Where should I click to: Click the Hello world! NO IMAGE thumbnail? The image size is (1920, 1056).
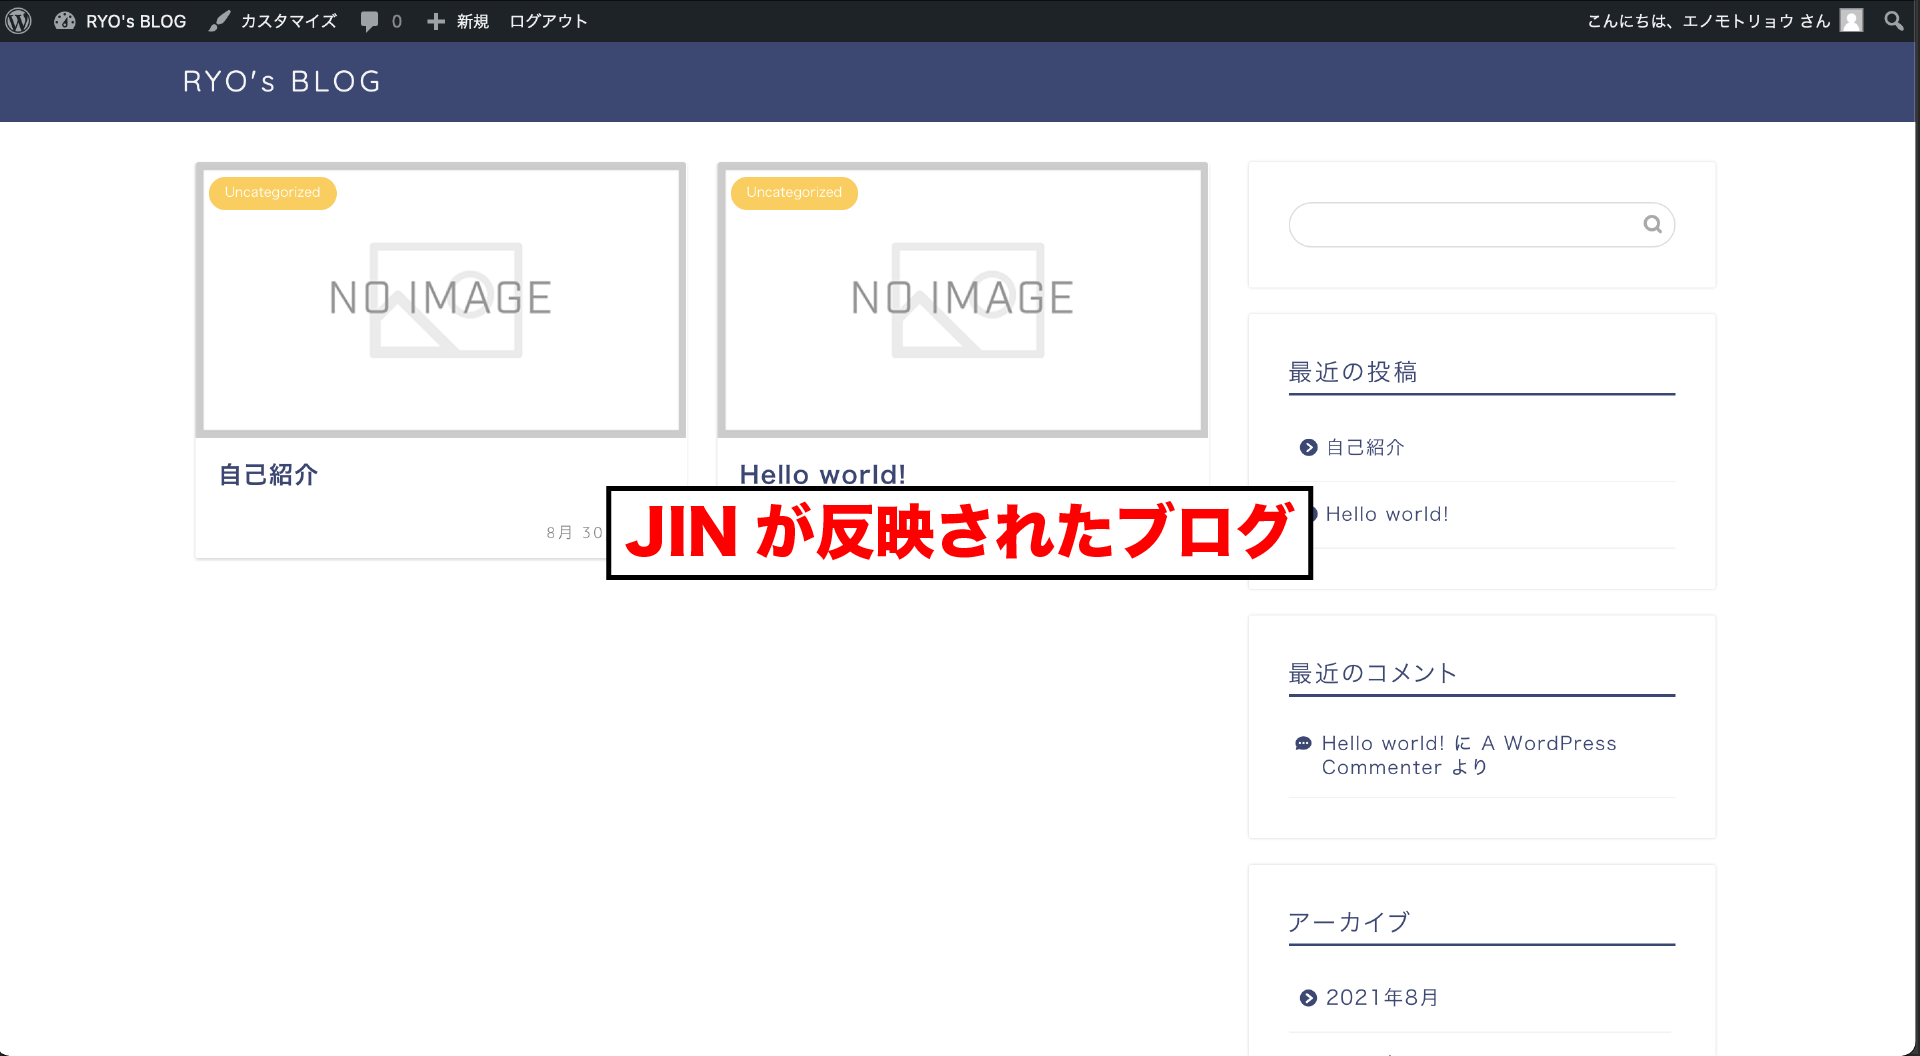[963, 300]
